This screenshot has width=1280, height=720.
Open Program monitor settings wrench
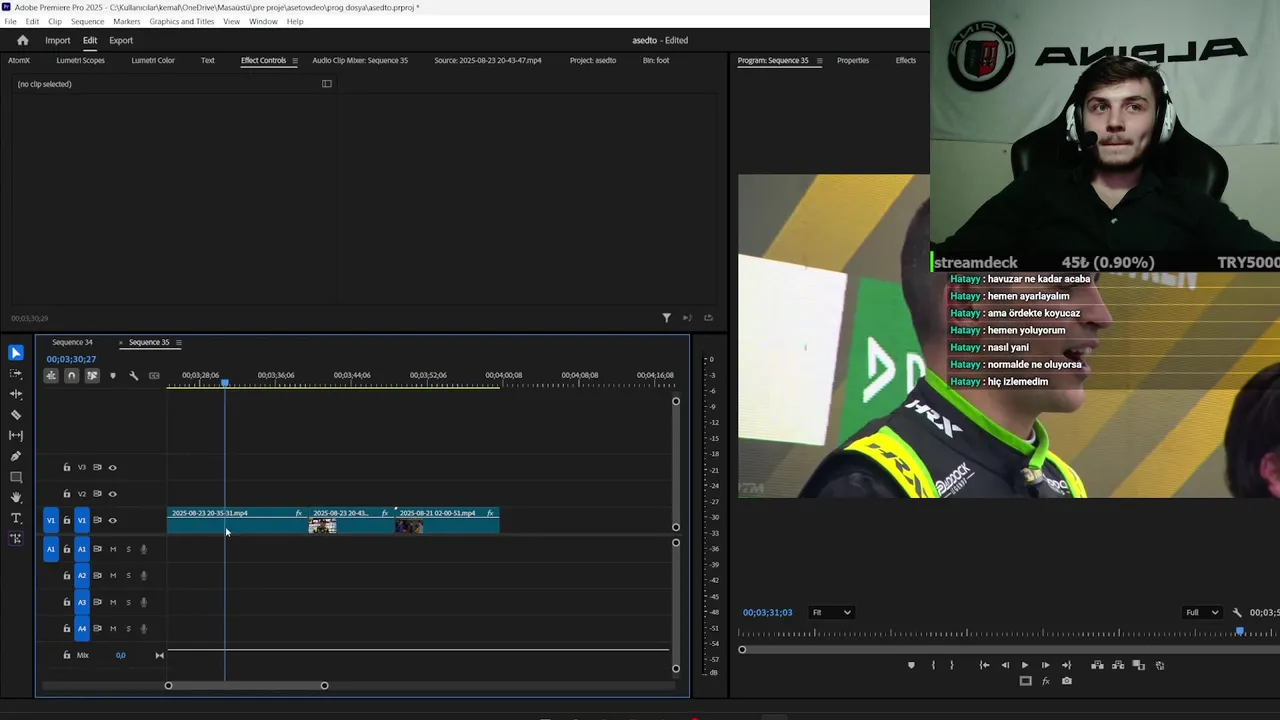pyautogui.click(x=1237, y=612)
